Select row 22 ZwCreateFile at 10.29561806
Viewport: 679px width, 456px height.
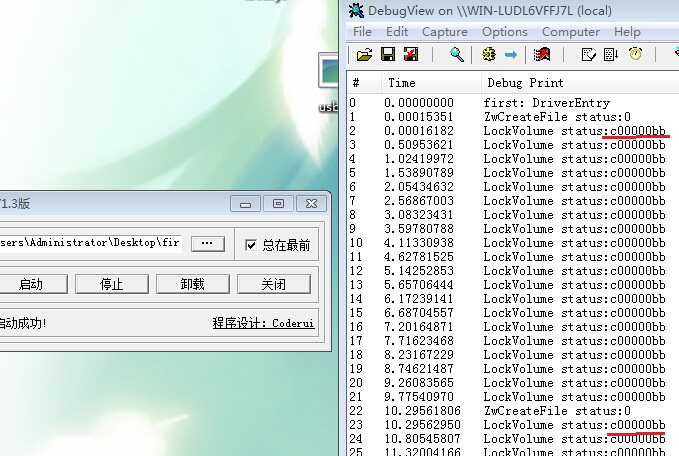[x=513, y=411]
